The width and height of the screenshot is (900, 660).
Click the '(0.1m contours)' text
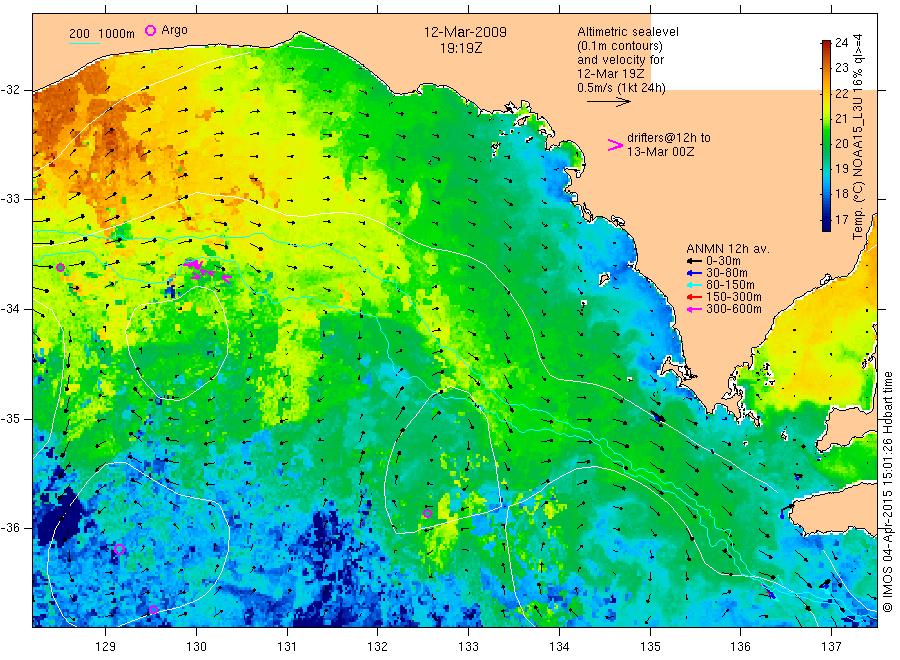coord(620,46)
